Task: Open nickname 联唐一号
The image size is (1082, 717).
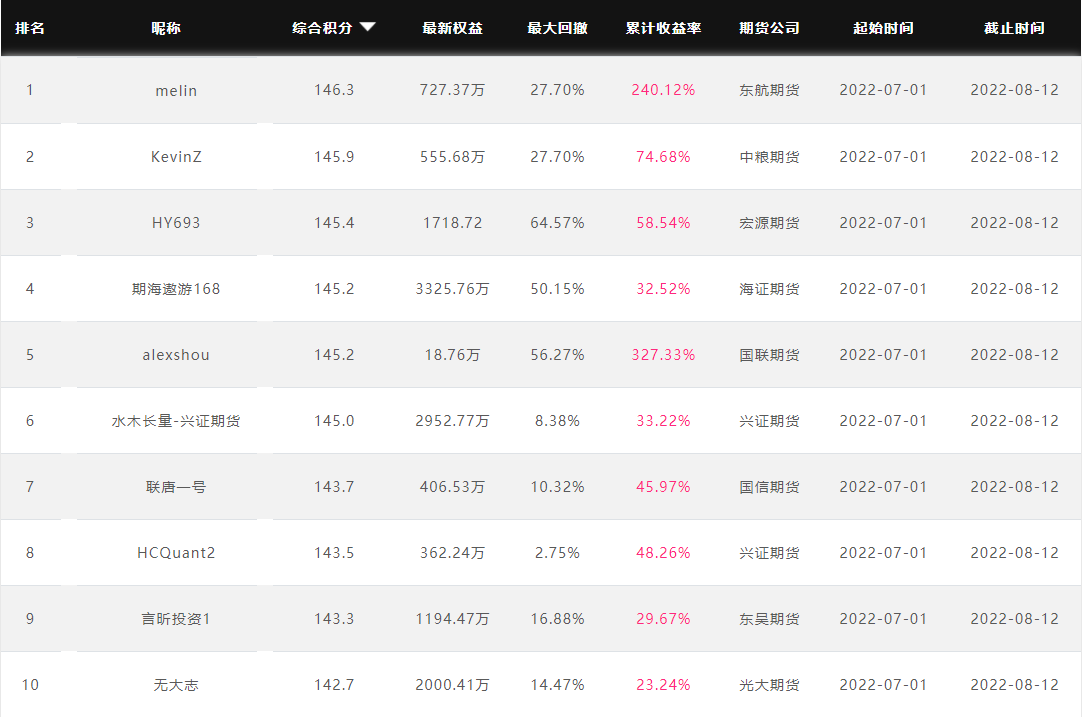Action: 176,487
